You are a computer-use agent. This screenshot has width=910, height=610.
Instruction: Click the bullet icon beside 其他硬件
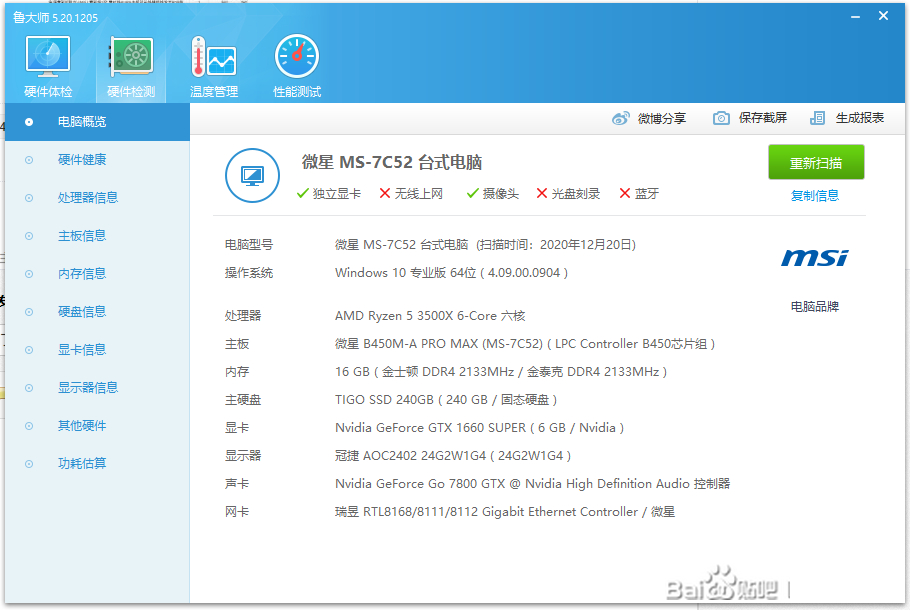29,426
